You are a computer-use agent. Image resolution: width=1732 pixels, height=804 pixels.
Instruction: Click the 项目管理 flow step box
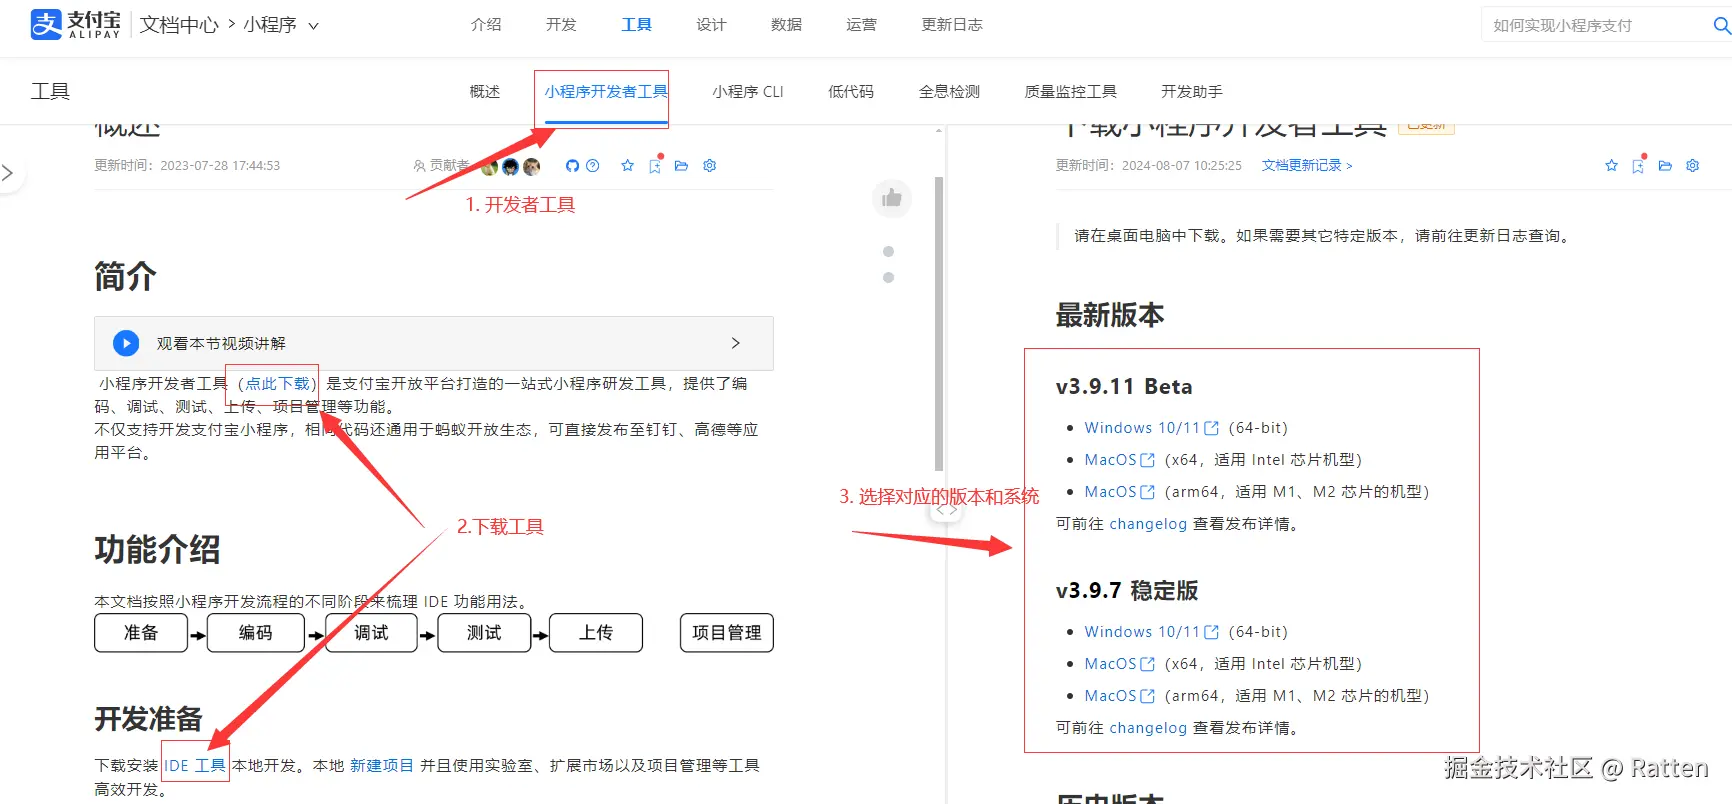[727, 633]
